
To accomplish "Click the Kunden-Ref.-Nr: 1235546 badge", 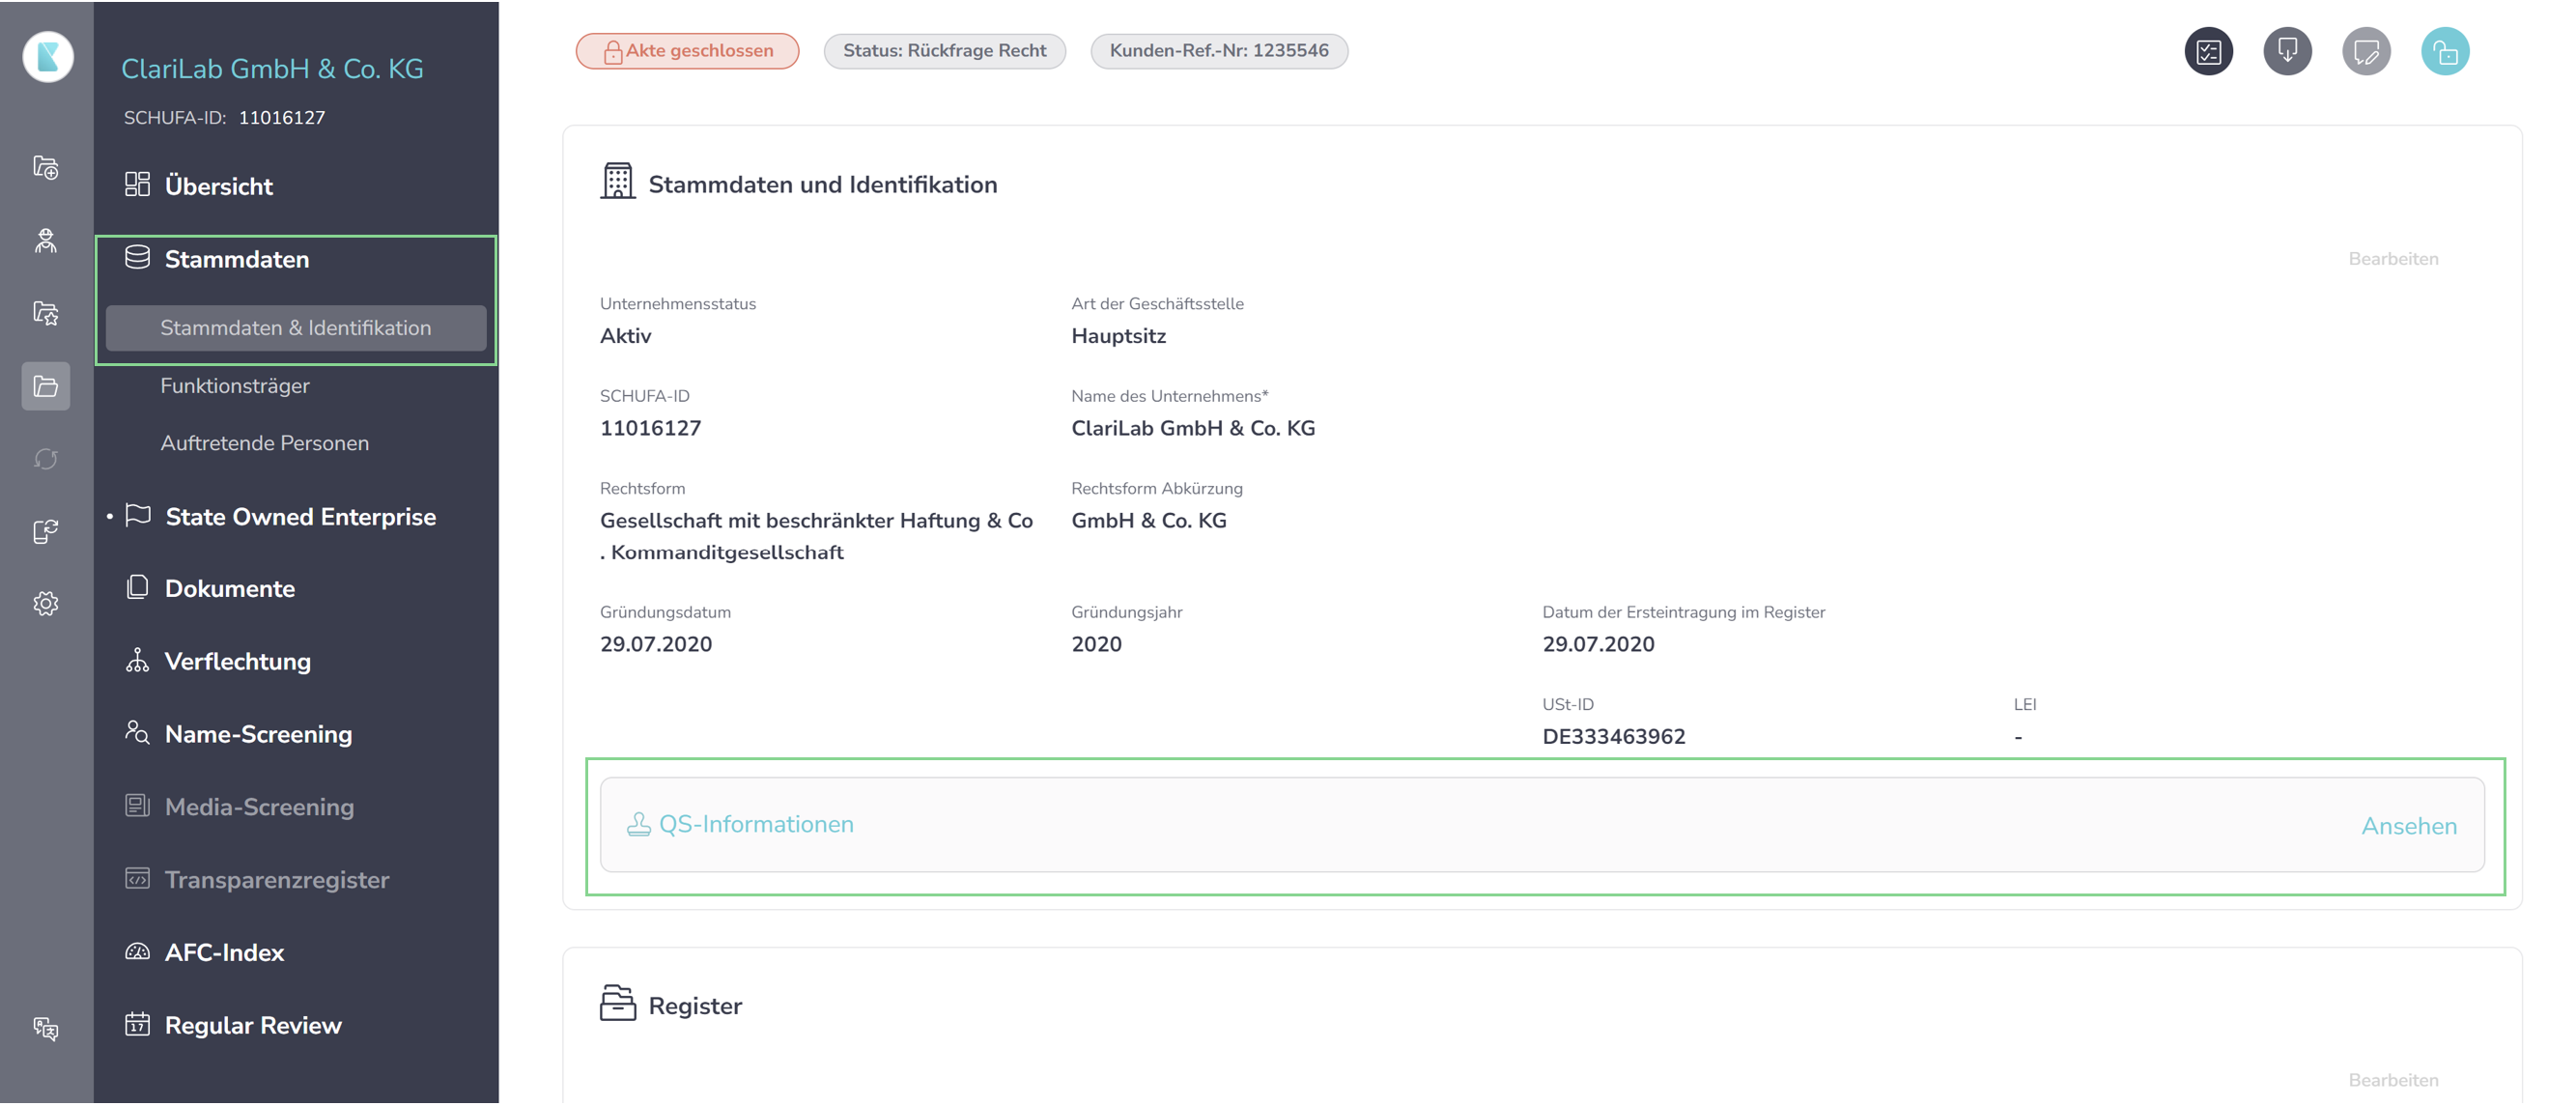I will 1219,51.
